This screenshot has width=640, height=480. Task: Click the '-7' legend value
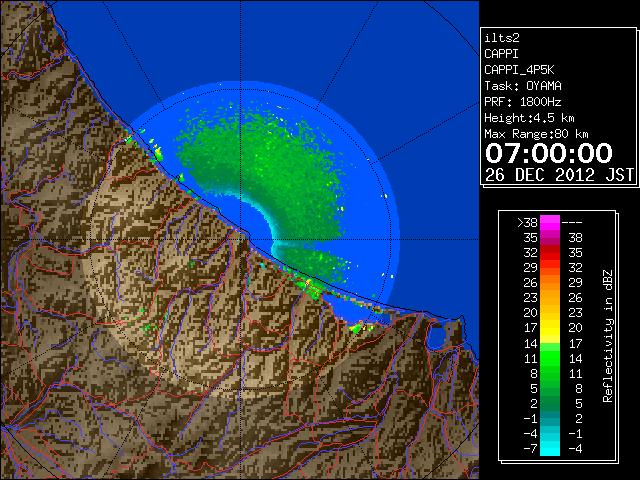click(x=531, y=449)
